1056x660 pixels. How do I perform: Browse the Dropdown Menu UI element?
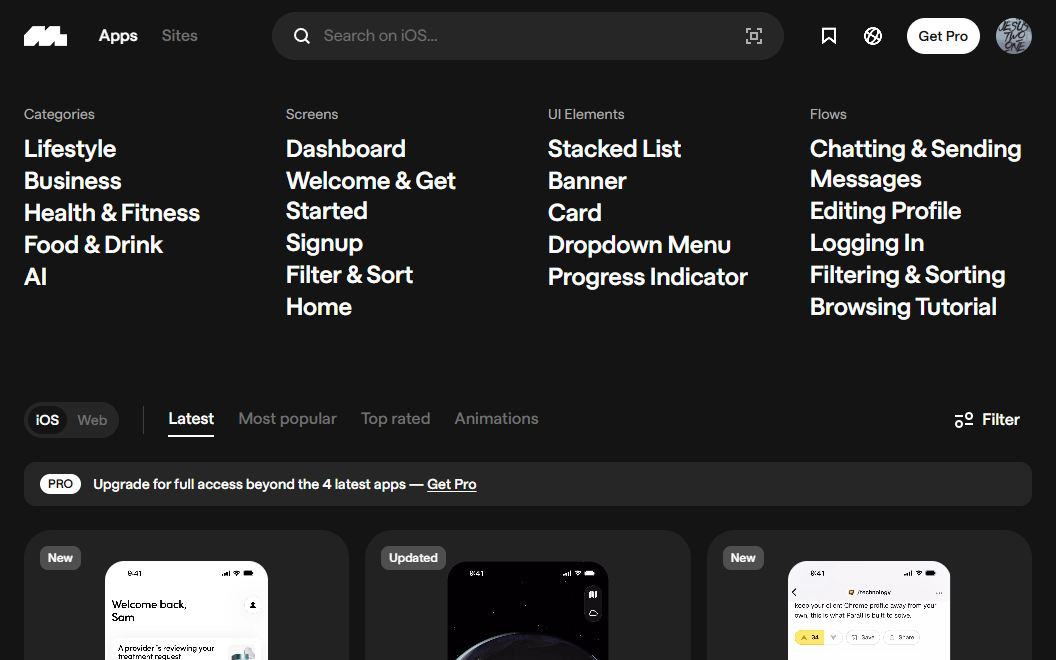pyautogui.click(x=639, y=245)
